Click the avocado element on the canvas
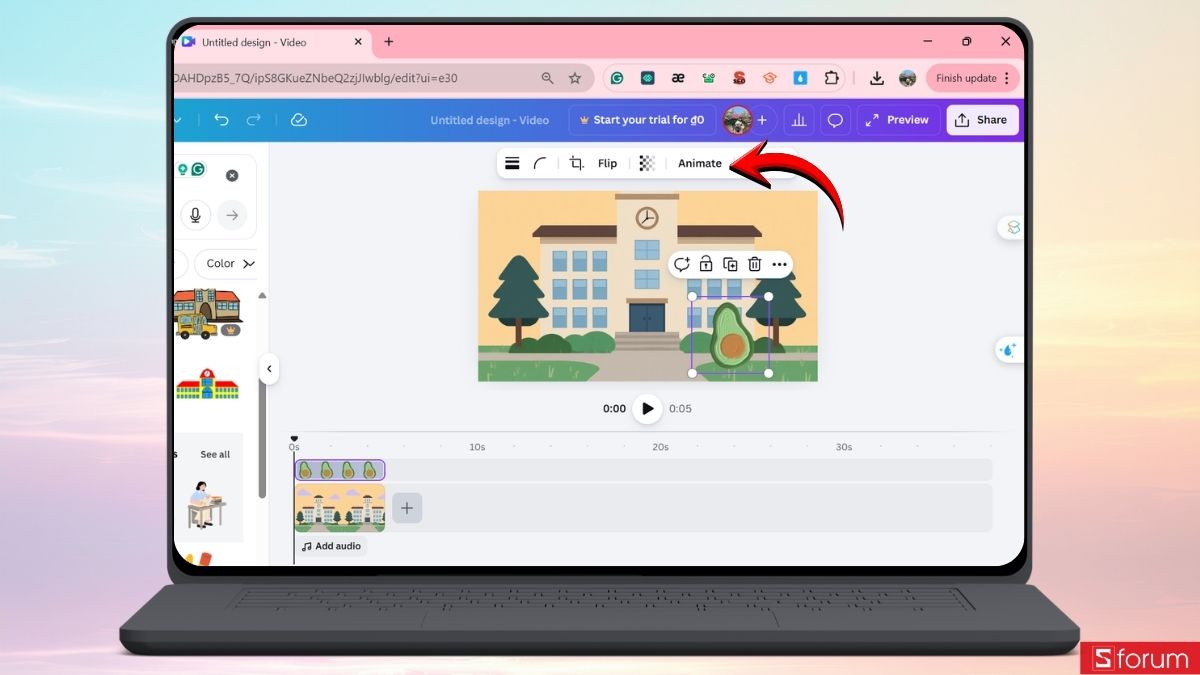 coord(731,336)
